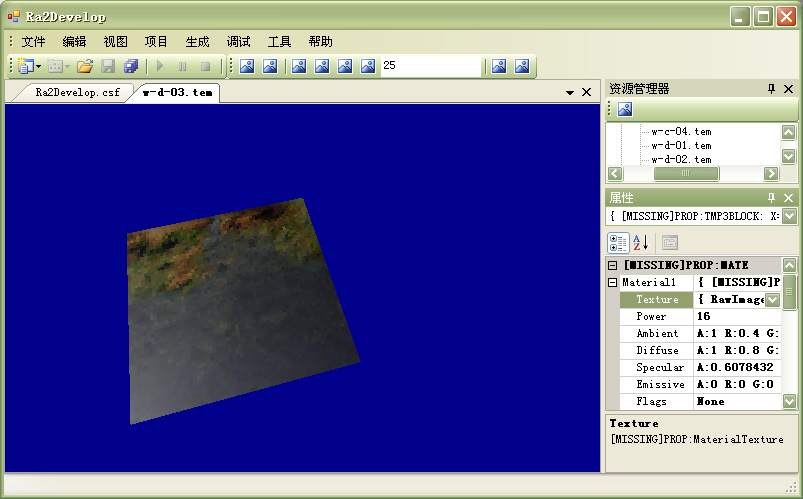Switch properties to Categorized view
This screenshot has height=499, width=803.
tap(618, 242)
